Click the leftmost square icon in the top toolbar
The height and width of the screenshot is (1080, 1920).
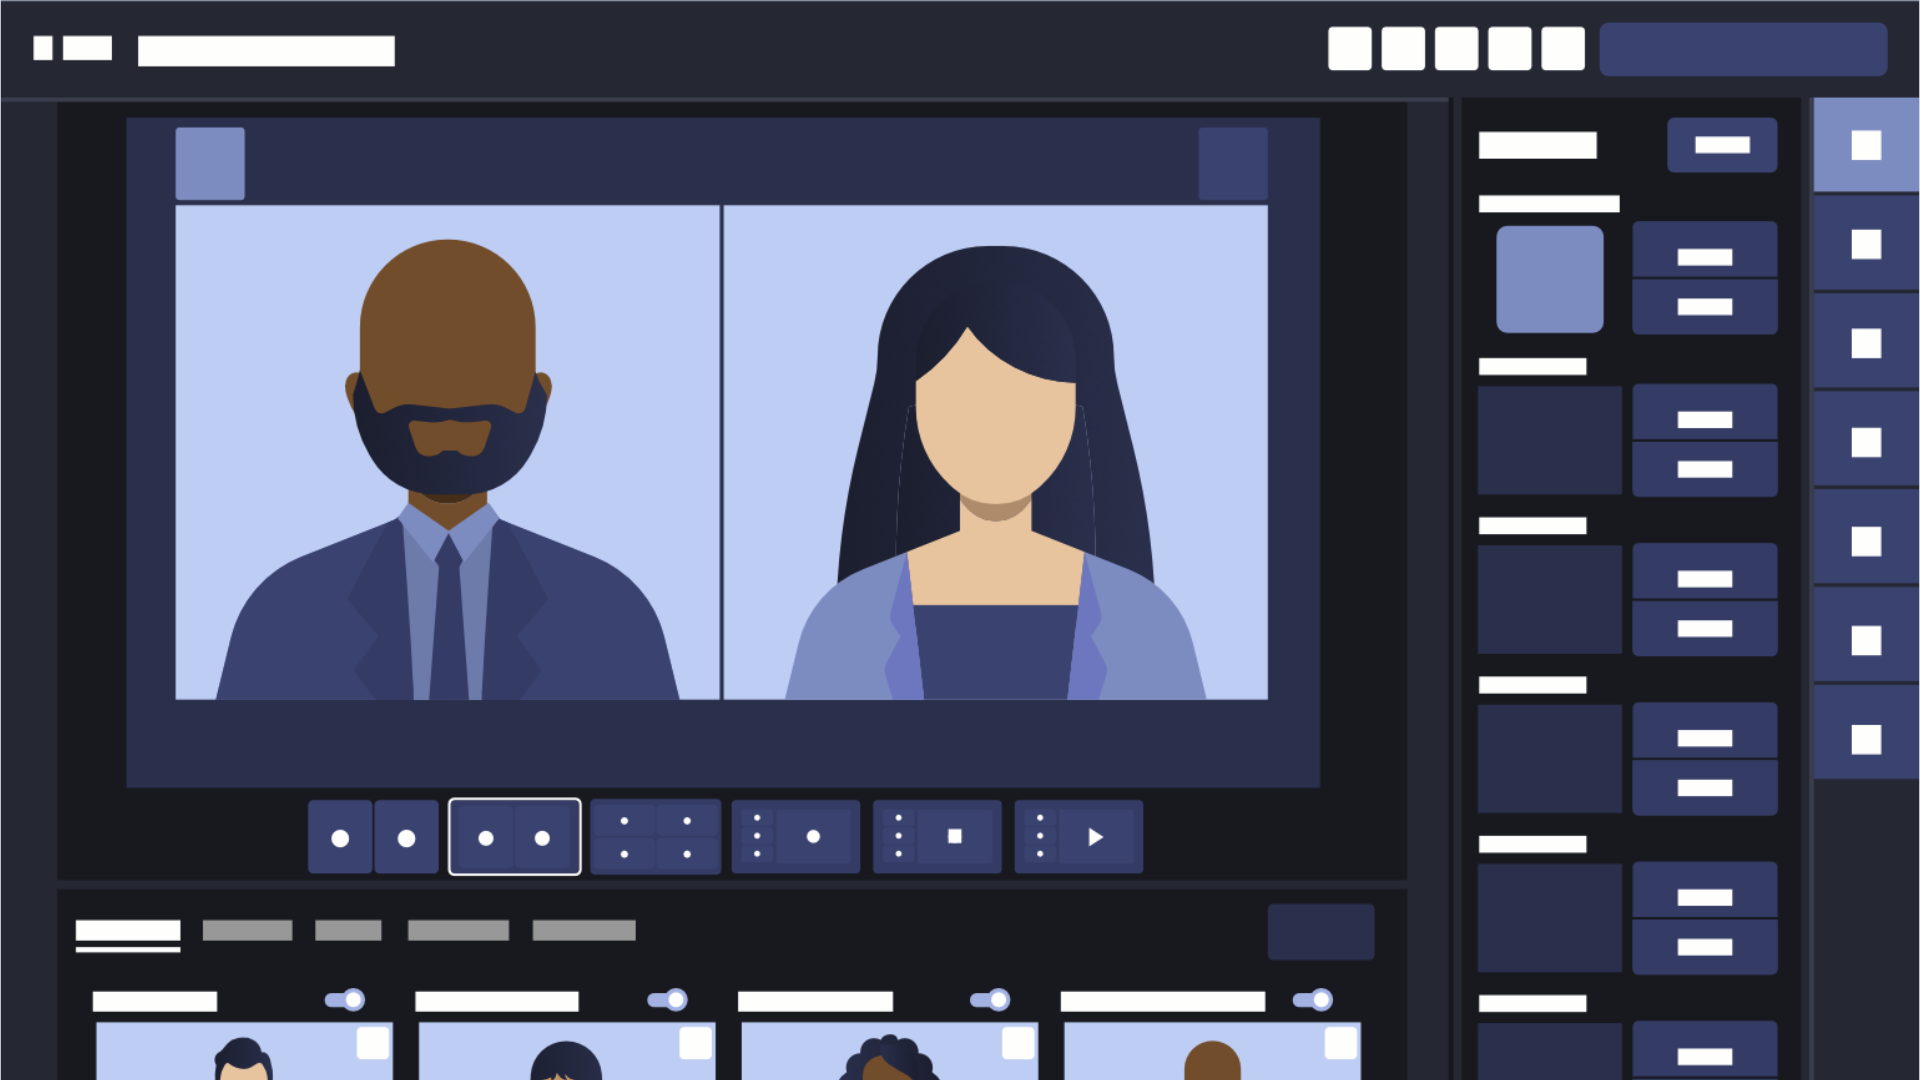[x=1350, y=48]
